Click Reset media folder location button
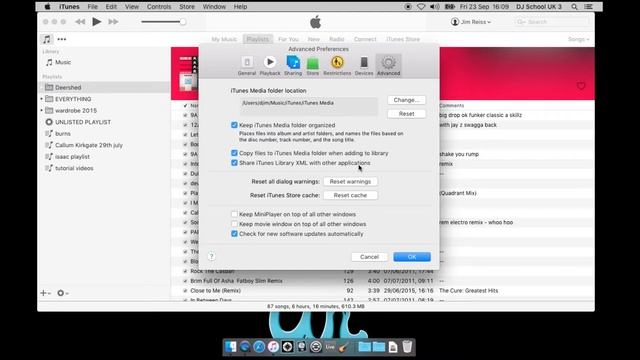Screen dimensions: 640x360 point(406,114)
